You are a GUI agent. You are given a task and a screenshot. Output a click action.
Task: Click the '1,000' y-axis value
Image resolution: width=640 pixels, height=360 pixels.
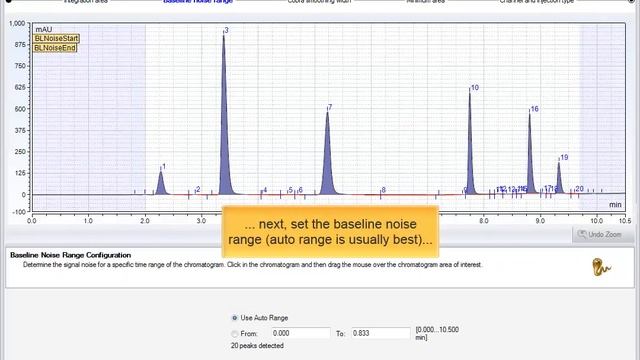(x=17, y=23)
